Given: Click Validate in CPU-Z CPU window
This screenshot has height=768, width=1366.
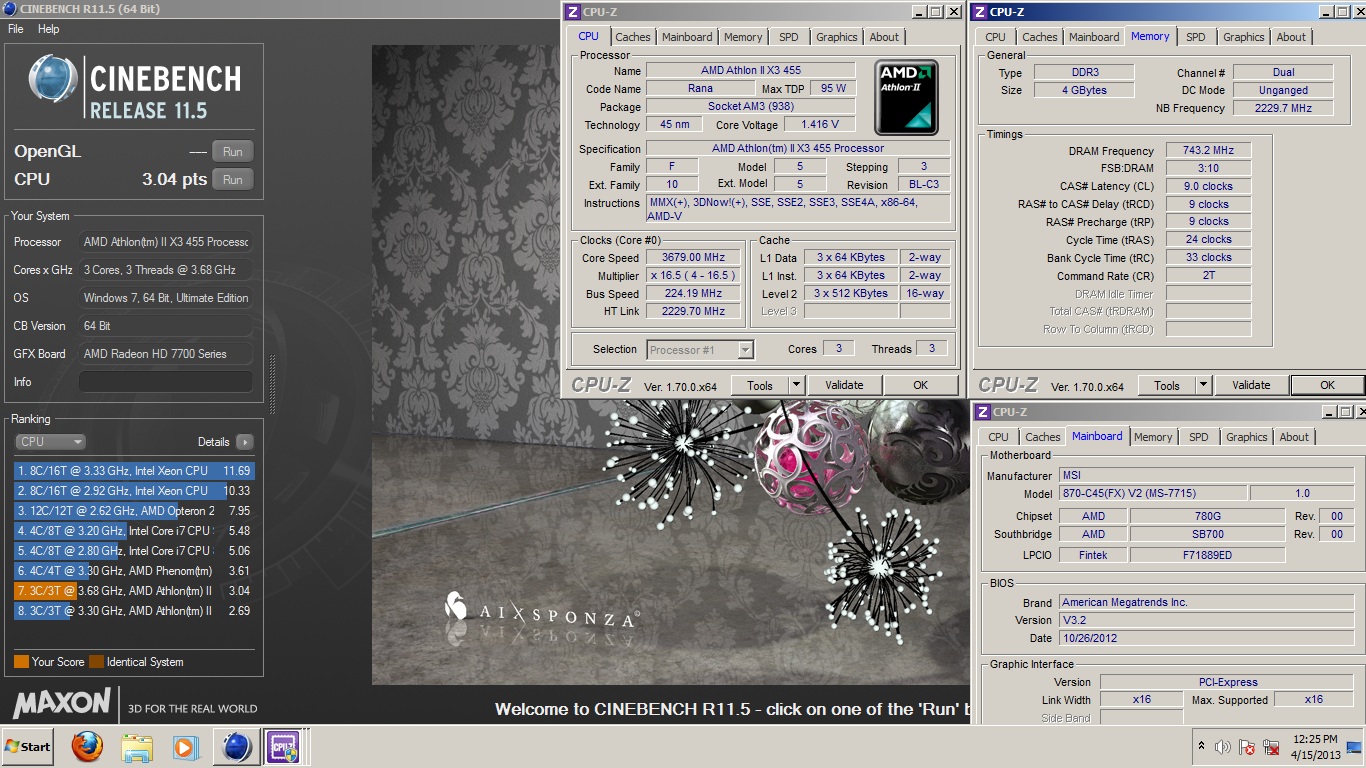Looking at the screenshot, I should tap(844, 385).
